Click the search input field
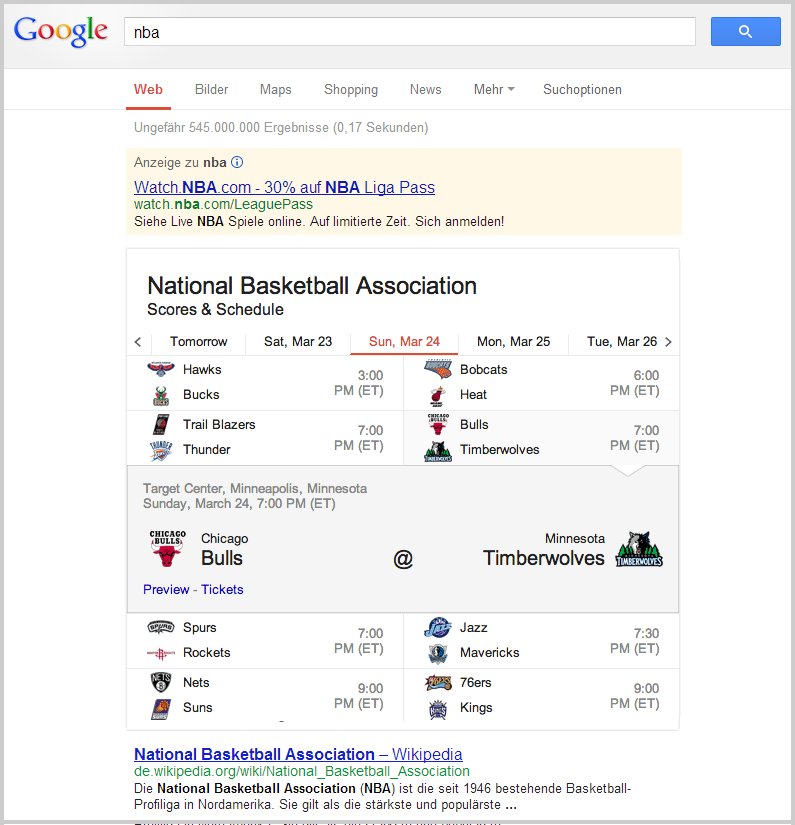The width and height of the screenshot is (795, 825). 409,32
